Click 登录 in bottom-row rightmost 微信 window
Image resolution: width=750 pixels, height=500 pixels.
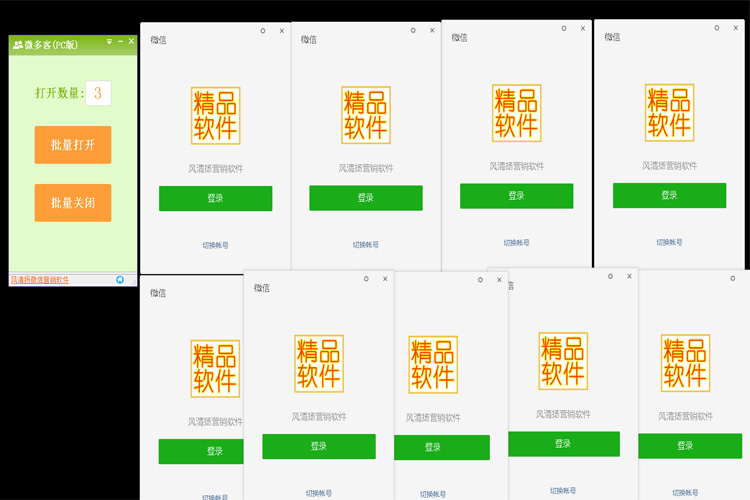click(690, 446)
